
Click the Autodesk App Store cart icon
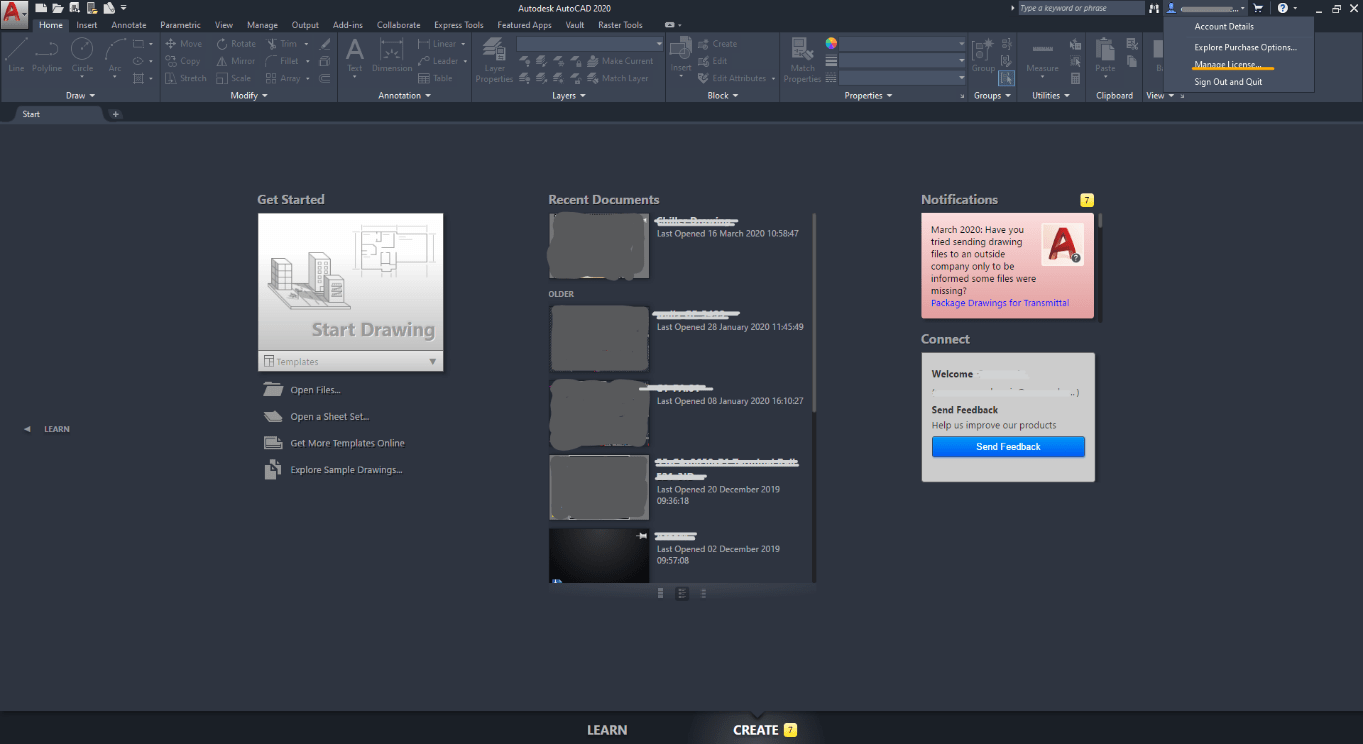click(1258, 8)
